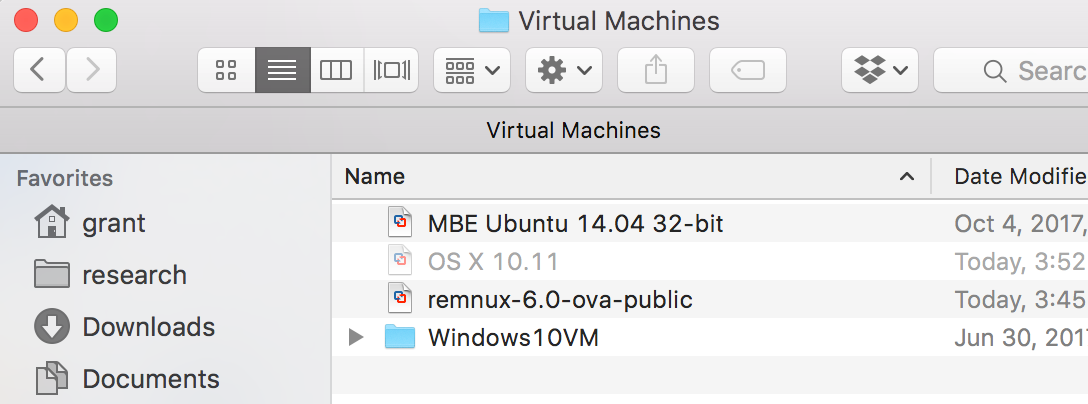Click the VM icon of MBE Ubuntu
Viewport: 1088px width, 404px height.
400,223
